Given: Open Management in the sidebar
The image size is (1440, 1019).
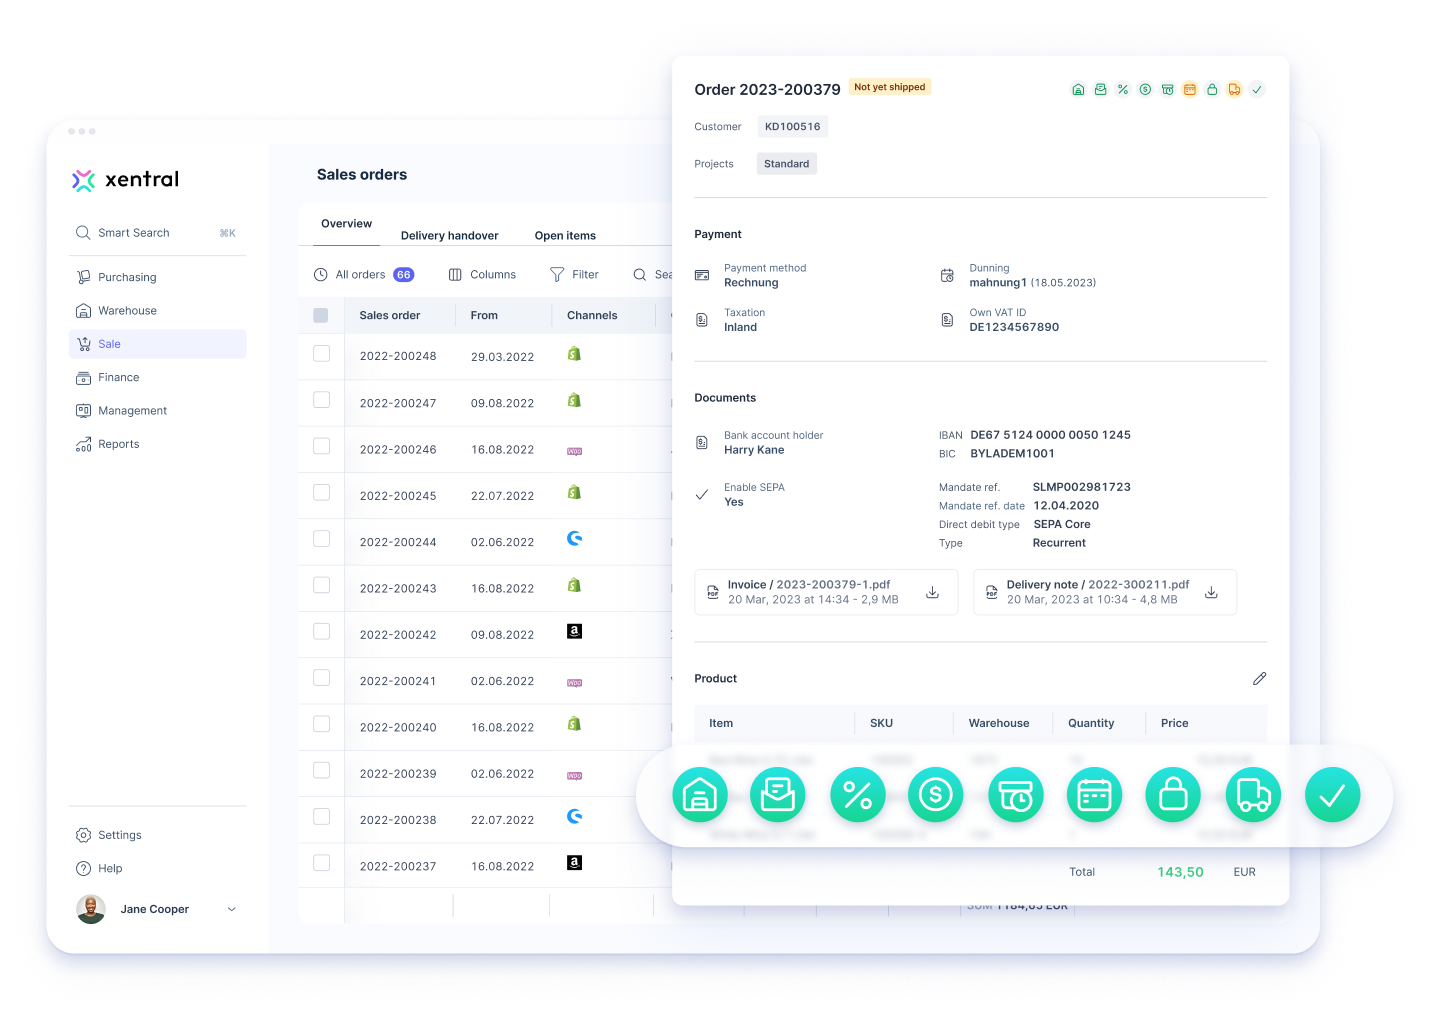Looking at the screenshot, I should pyautogui.click(x=158, y=411).
